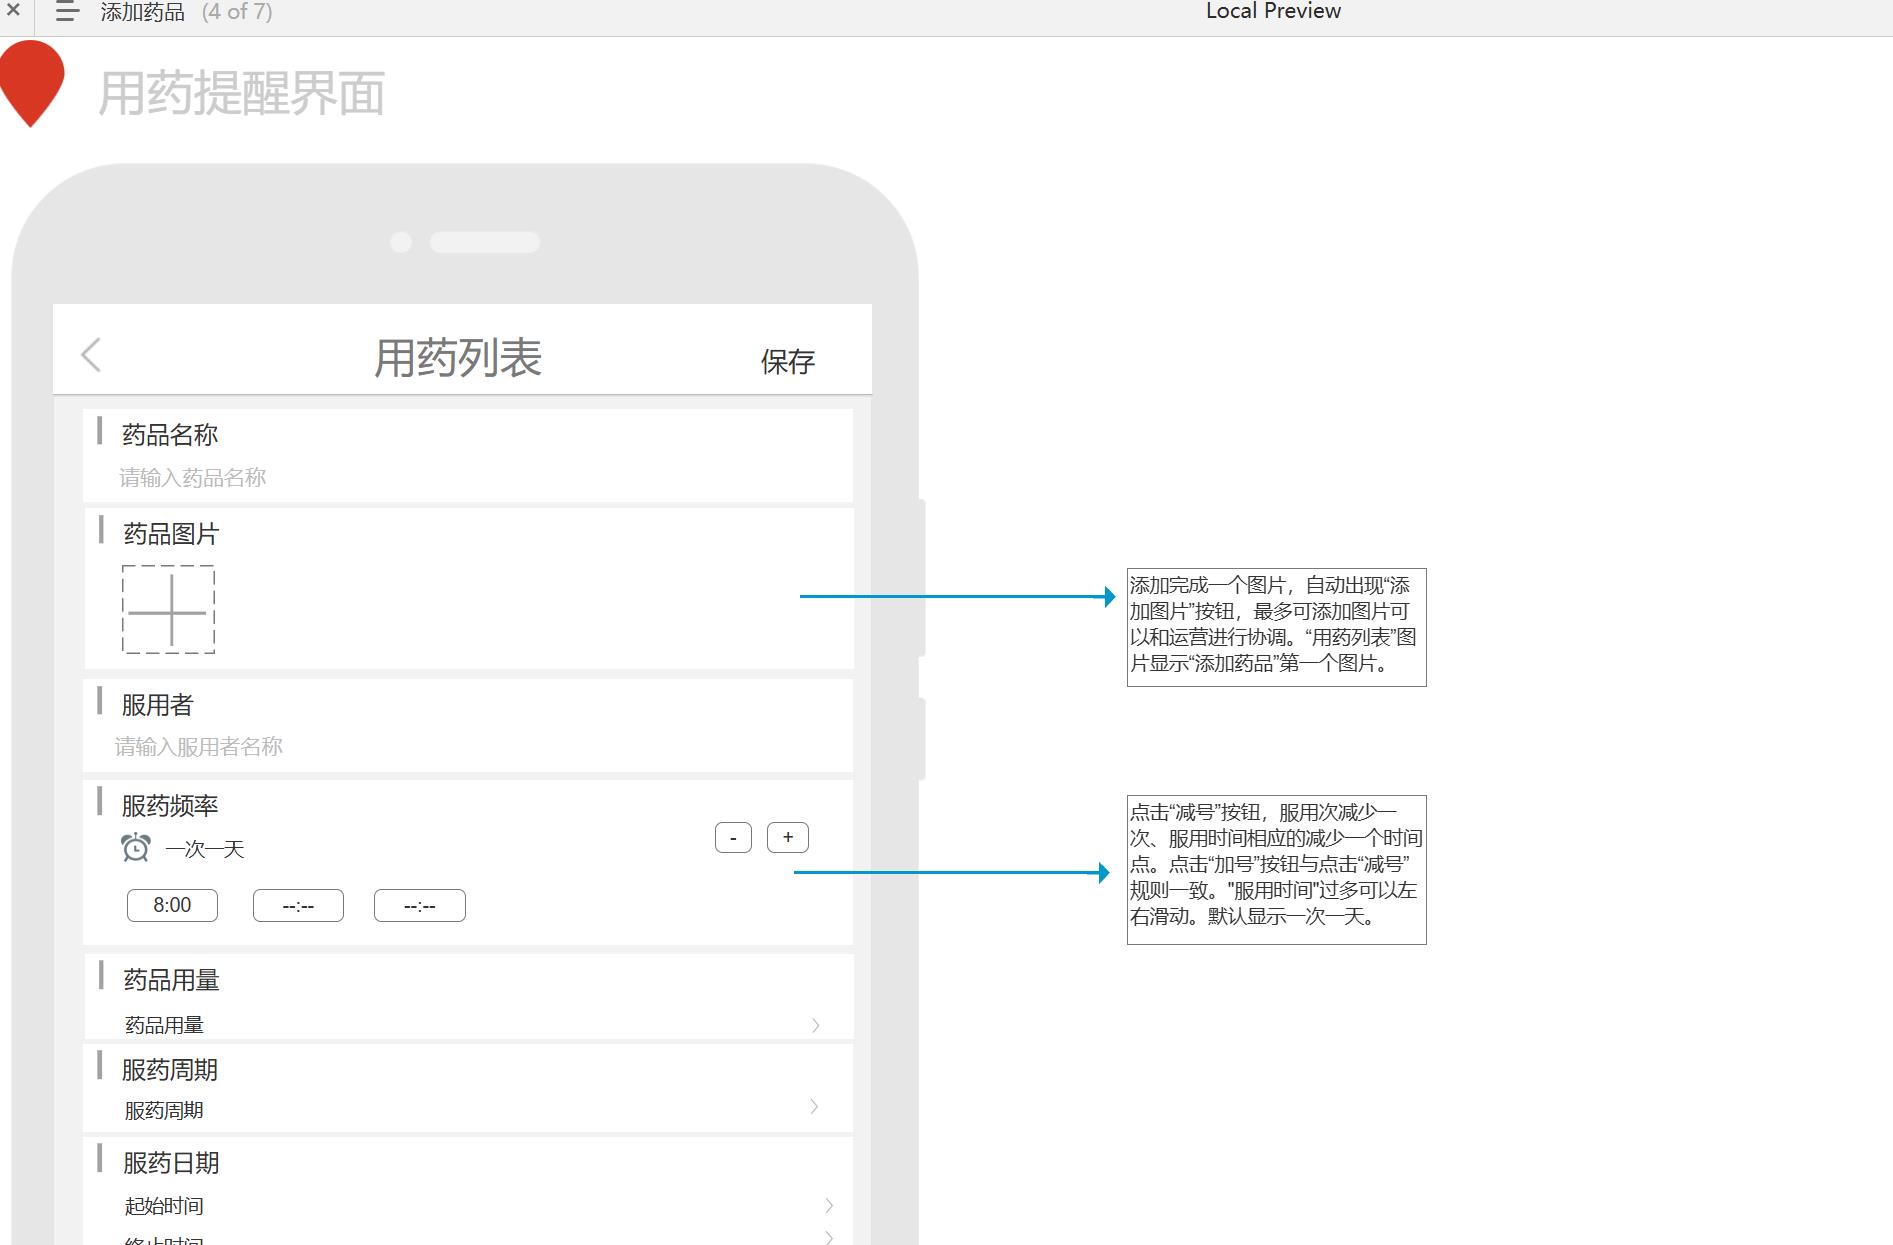Click the 药品图片 section label

171,534
